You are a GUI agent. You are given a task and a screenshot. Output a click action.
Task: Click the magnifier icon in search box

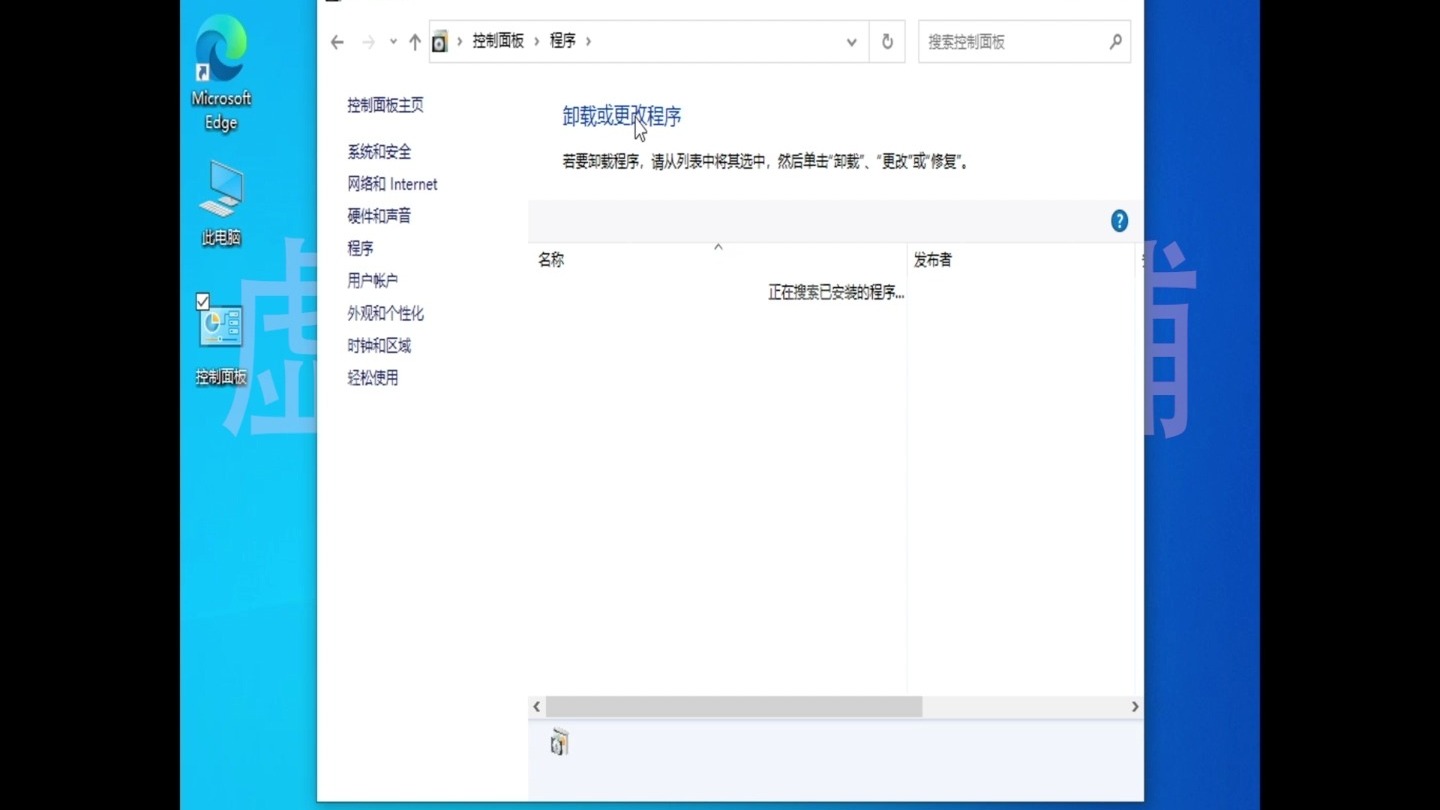pos(1116,42)
